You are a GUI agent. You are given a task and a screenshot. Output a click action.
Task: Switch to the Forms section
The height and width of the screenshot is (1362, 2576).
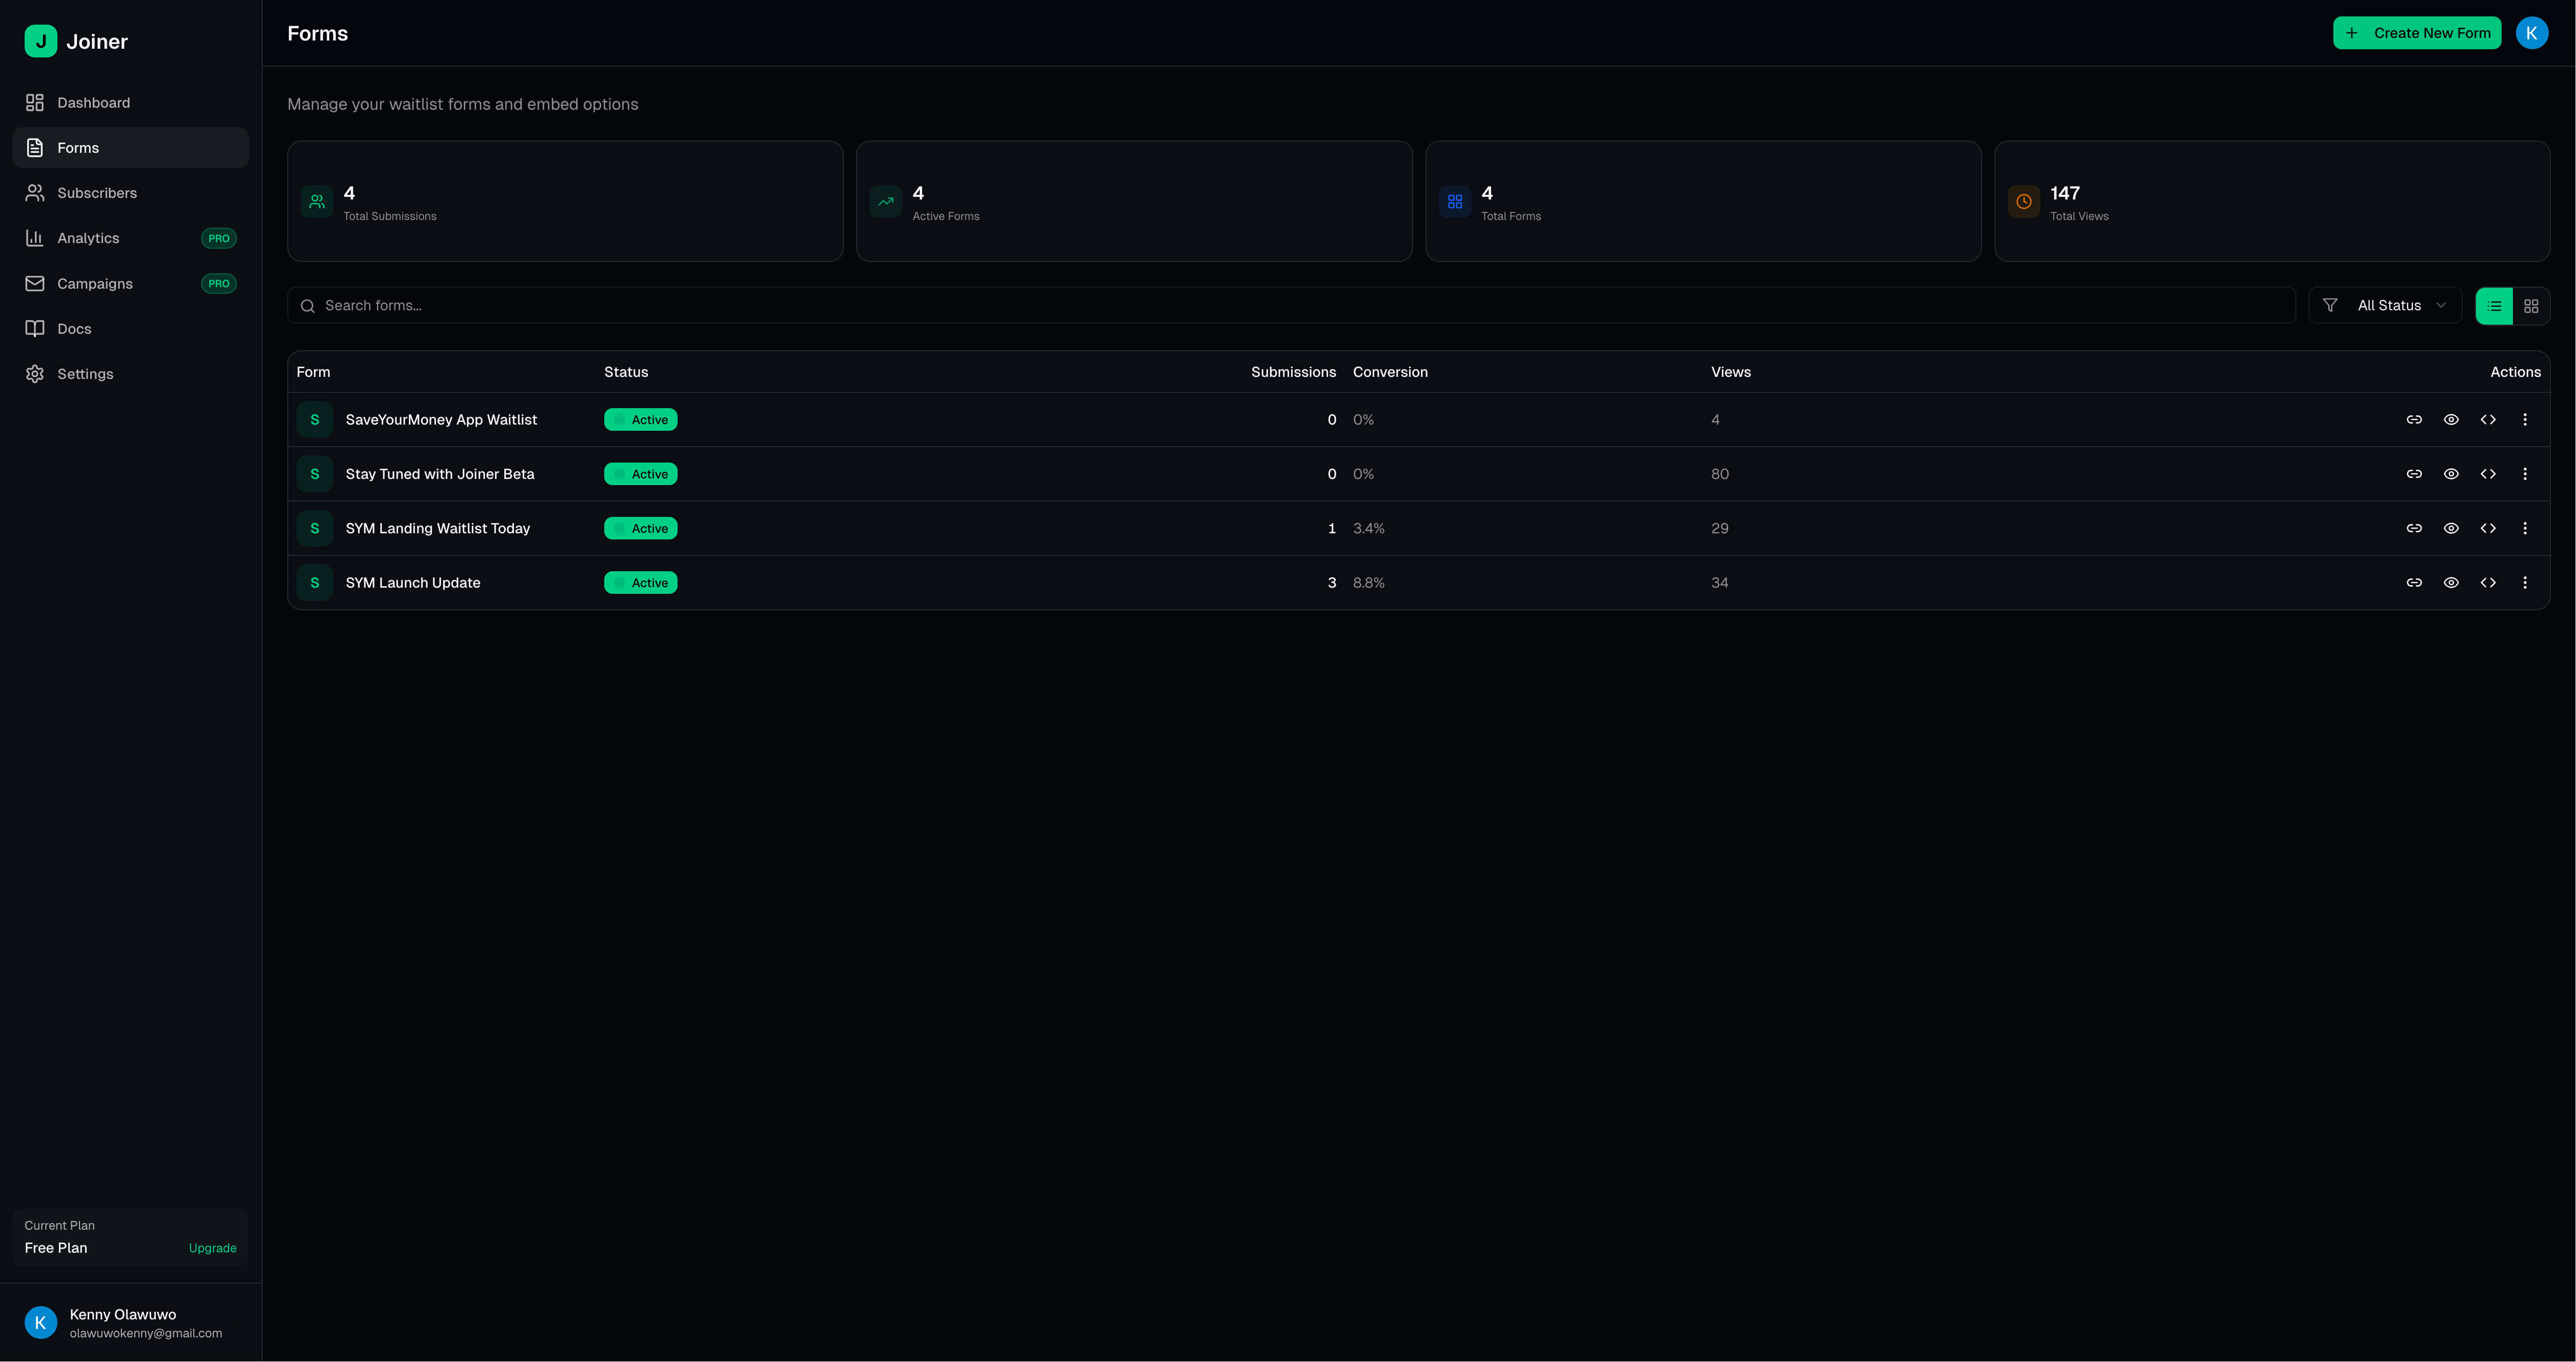coord(78,147)
